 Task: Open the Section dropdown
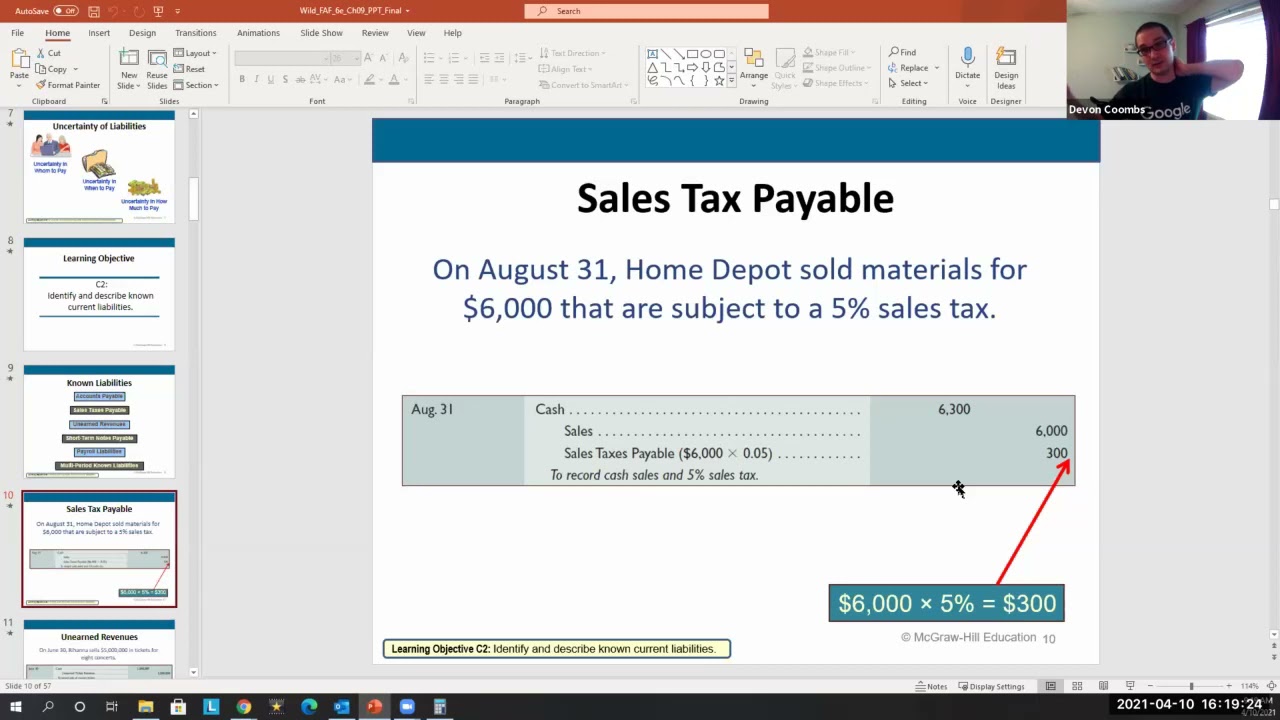197,85
